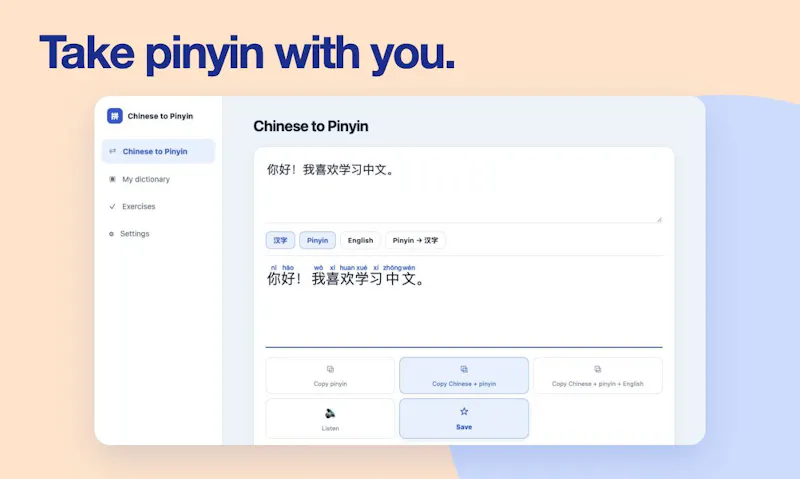Image resolution: width=800 pixels, height=479 pixels.
Task: Click the book icon beside My dictionary
Action: point(112,179)
